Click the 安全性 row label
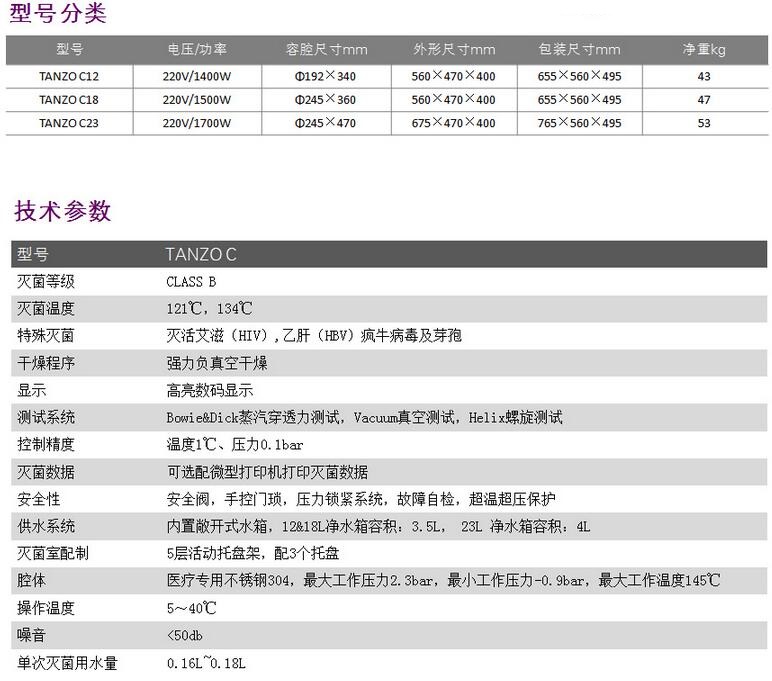This screenshot has width=772, height=681. click(x=38, y=499)
